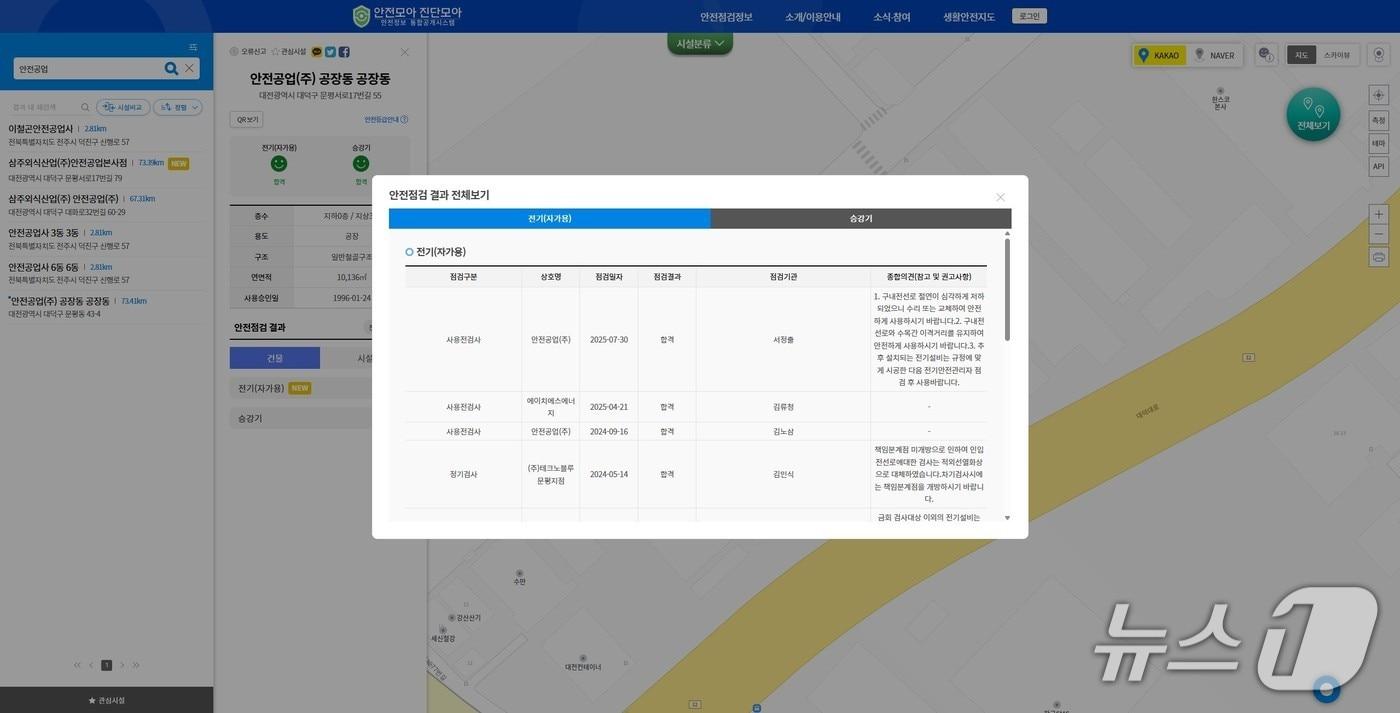Go to the last page arrow in pagination
1400x713 pixels.
pos(136,665)
